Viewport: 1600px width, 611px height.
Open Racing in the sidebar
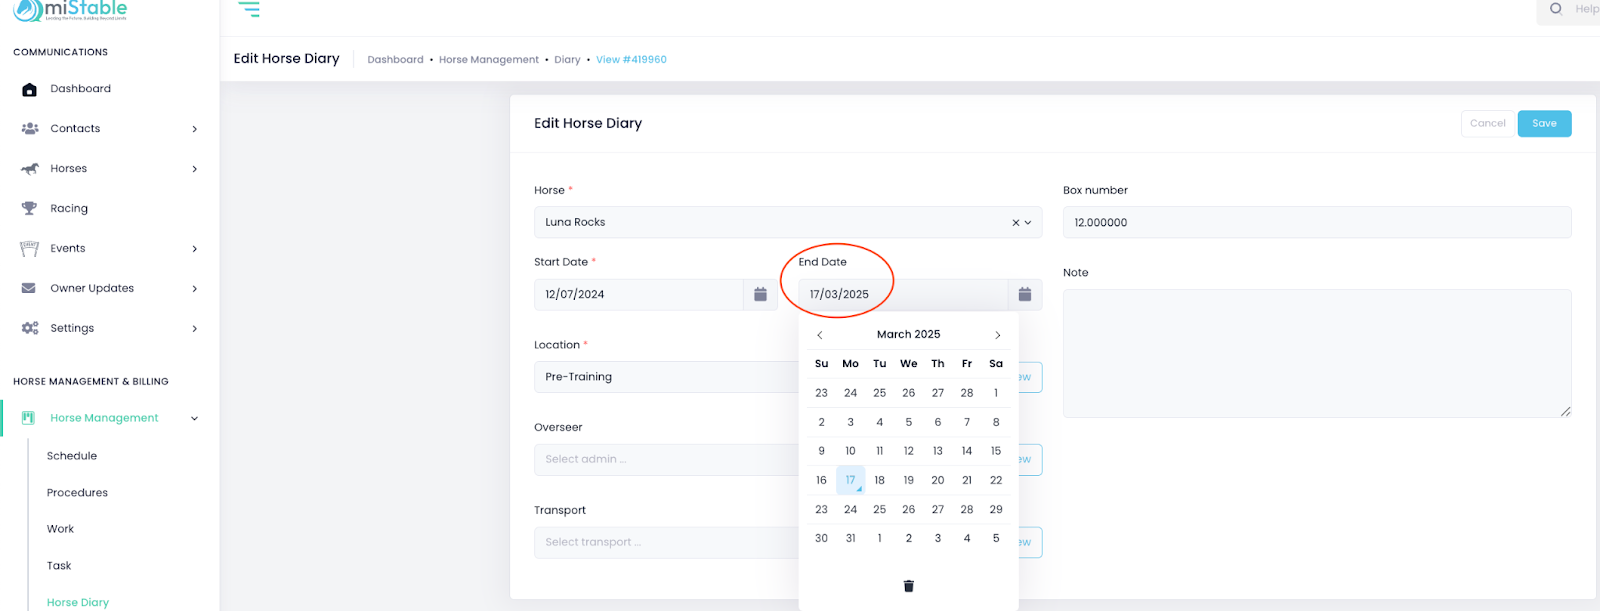click(x=69, y=209)
